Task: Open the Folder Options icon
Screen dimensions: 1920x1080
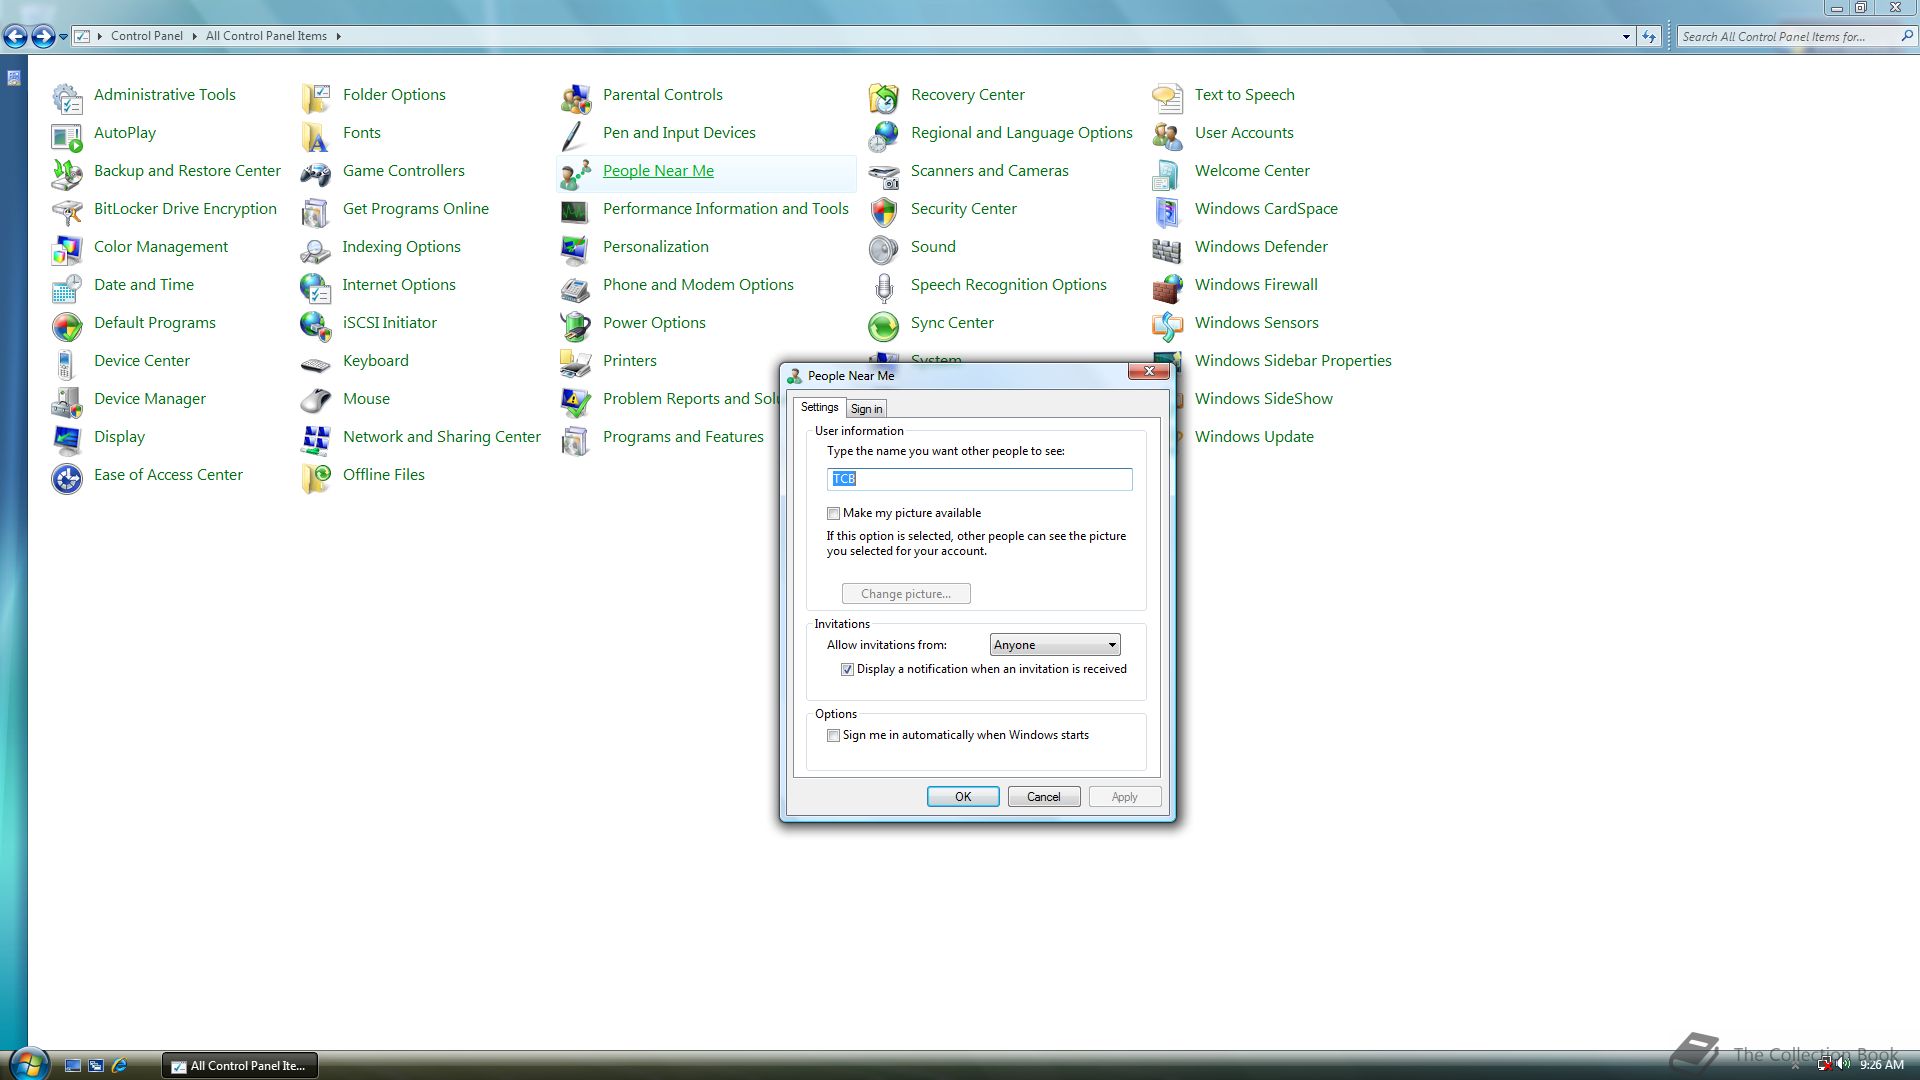Action: point(316,97)
